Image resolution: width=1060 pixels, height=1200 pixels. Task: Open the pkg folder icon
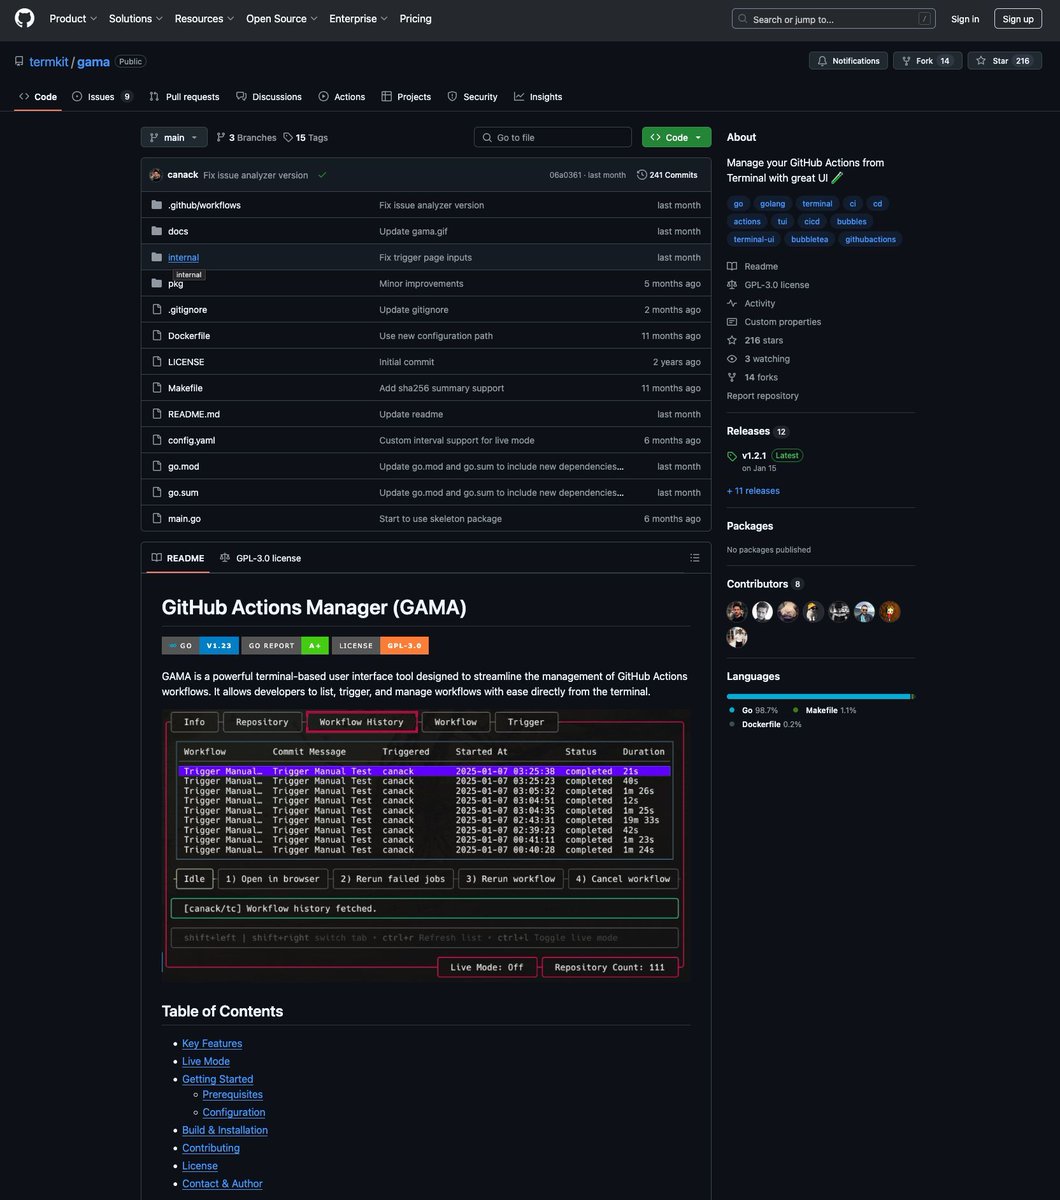pyautogui.click(x=157, y=283)
